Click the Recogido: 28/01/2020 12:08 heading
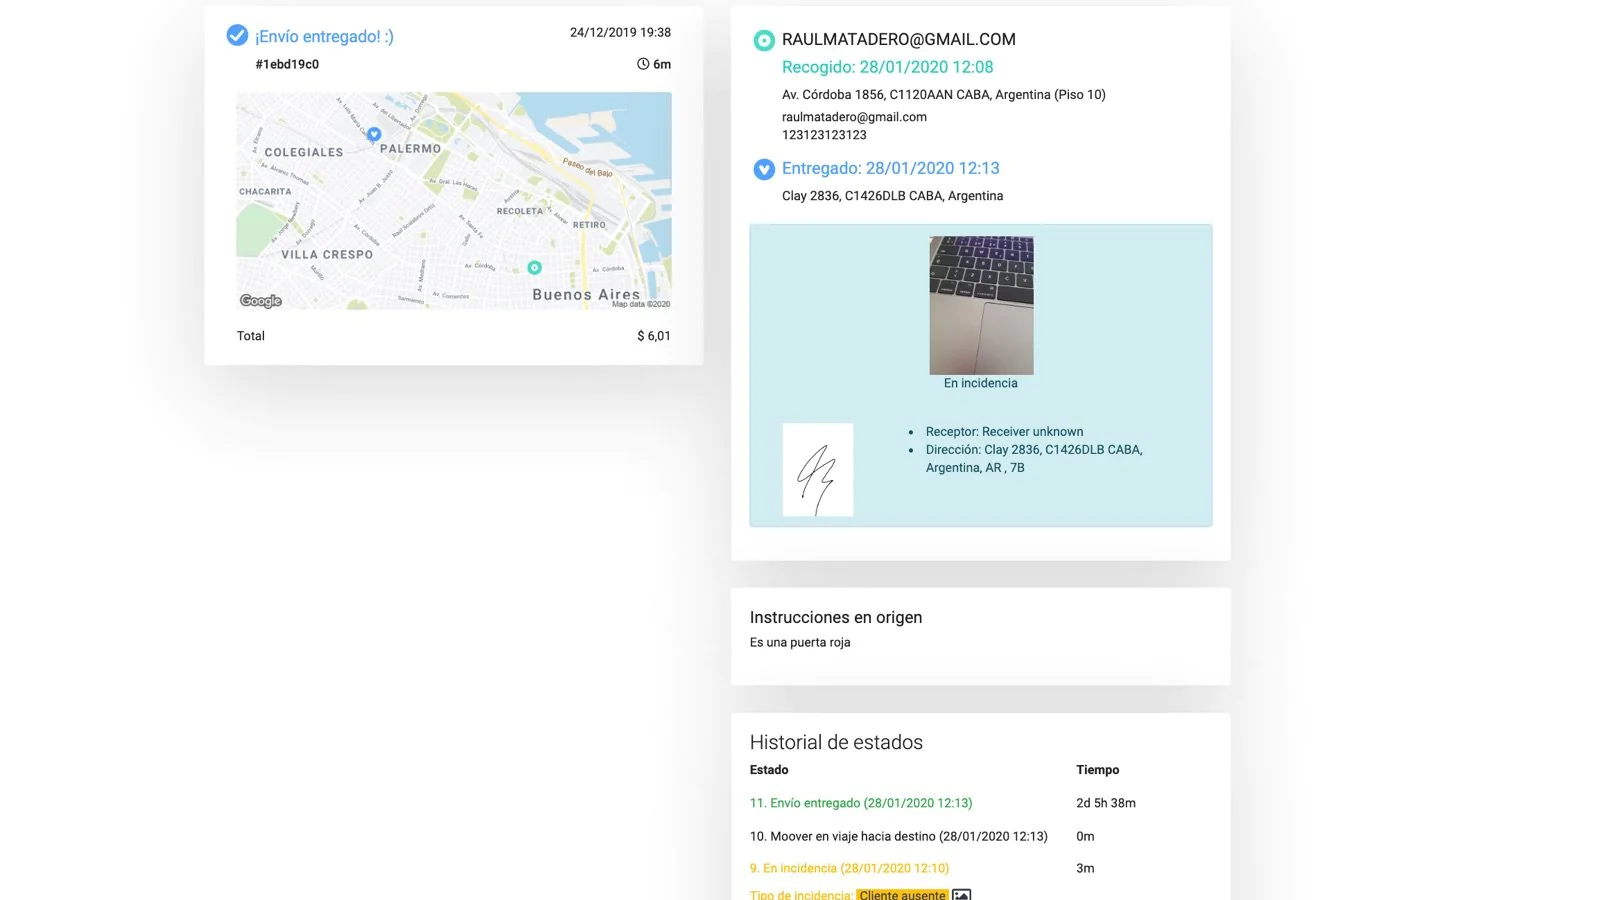This screenshot has height=900, width=1600. click(887, 67)
